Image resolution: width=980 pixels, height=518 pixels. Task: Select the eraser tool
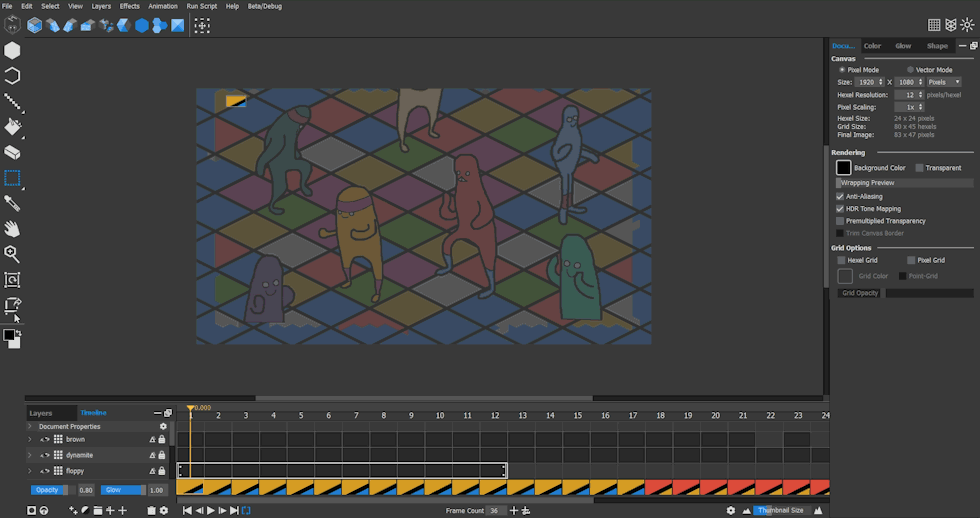[x=12, y=153]
